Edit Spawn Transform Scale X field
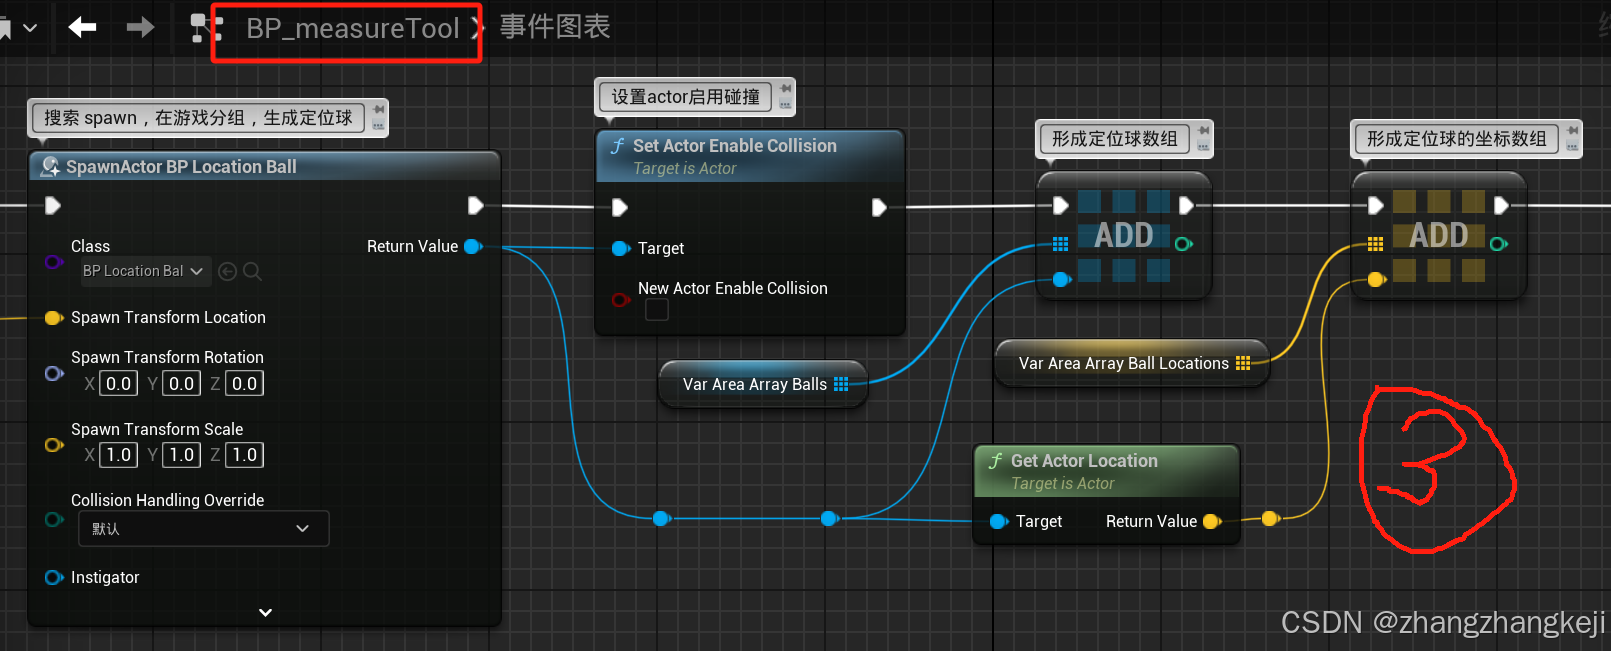 pyautogui.click(x=118, y=455)
